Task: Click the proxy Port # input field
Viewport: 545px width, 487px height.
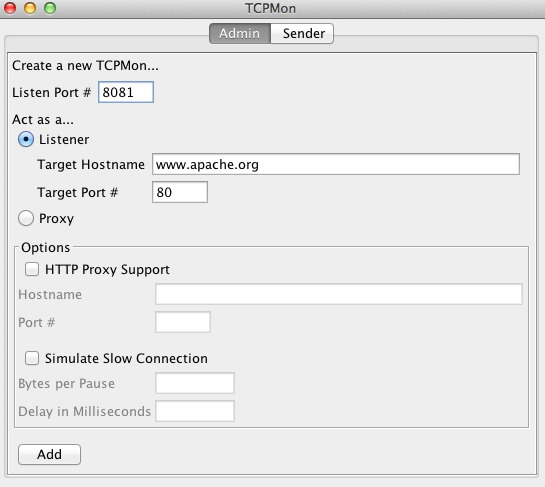Action: coord(183,322)
